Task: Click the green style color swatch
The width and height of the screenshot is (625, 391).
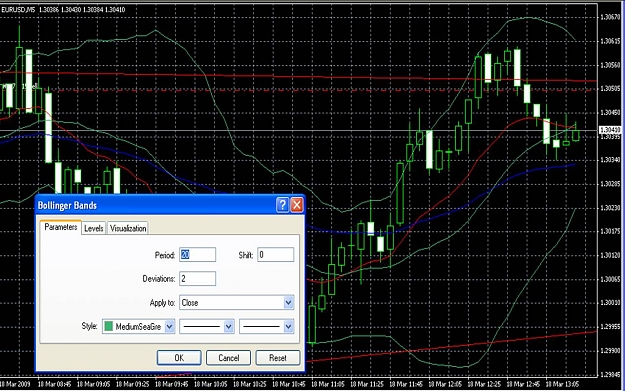Action: [108, 326]
